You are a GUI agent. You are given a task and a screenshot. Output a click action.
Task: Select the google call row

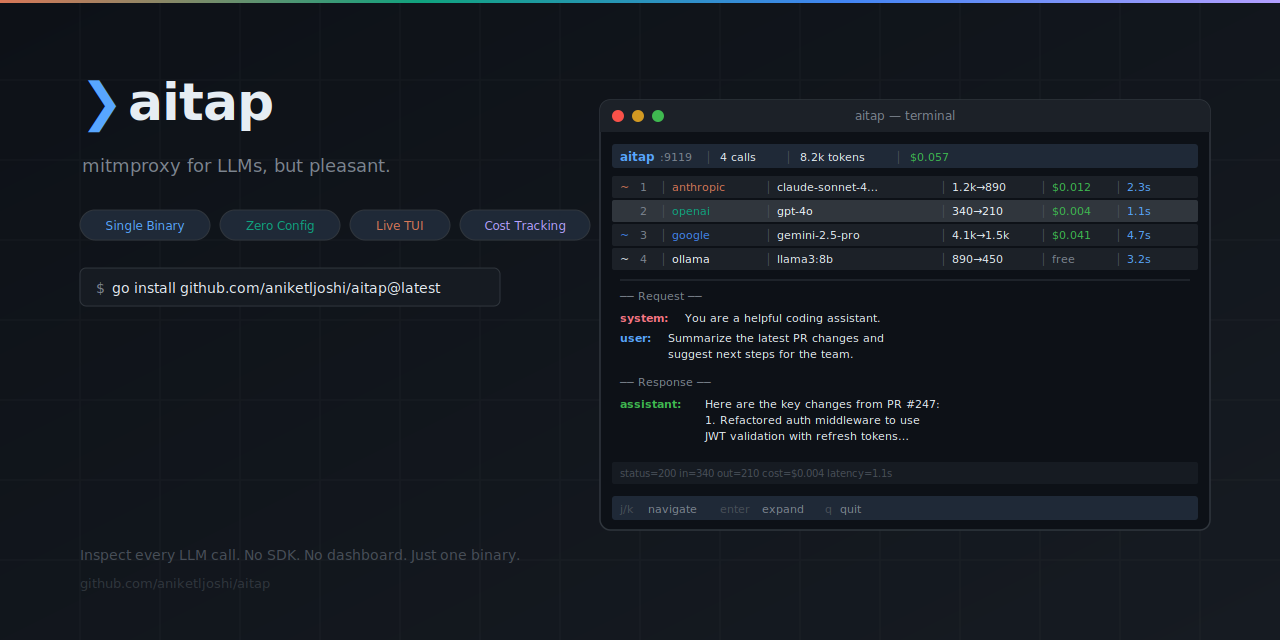point(905,235)
